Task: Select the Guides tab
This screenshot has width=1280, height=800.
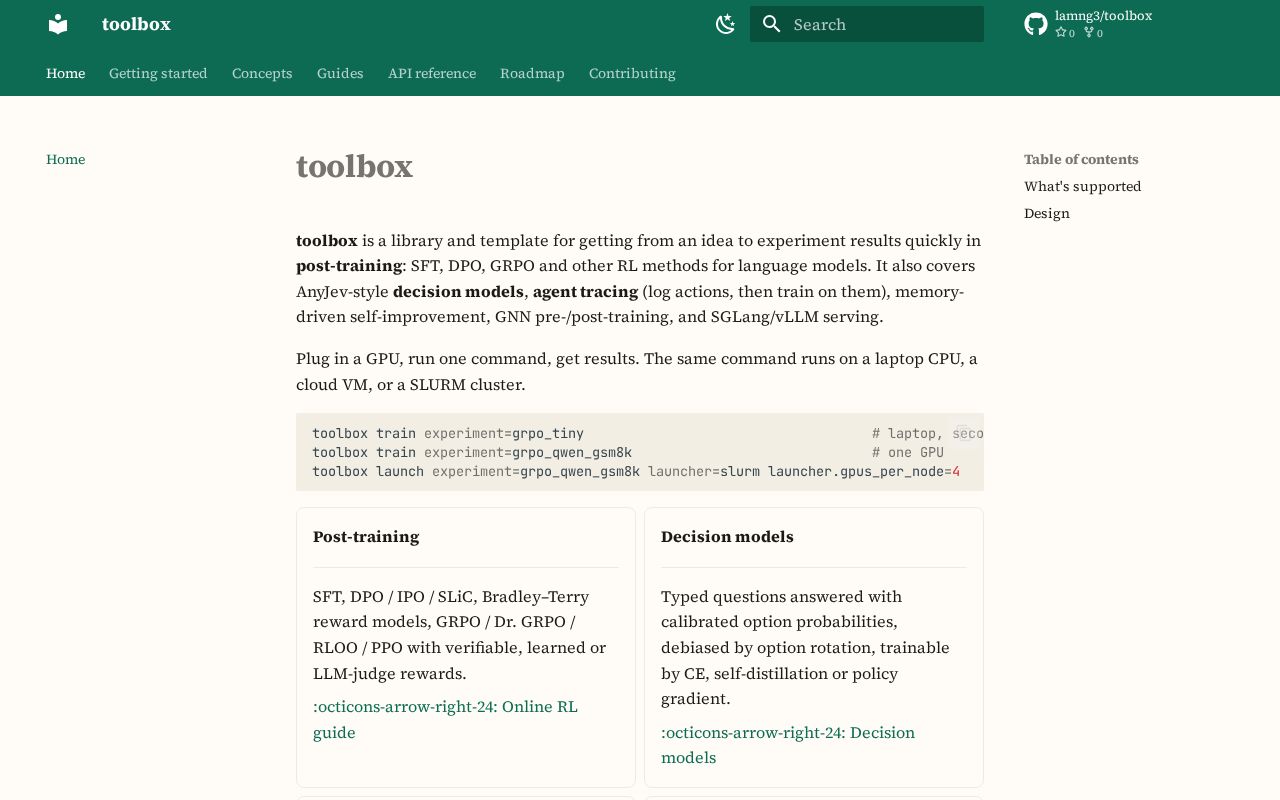Action: (x=340, y=73)
